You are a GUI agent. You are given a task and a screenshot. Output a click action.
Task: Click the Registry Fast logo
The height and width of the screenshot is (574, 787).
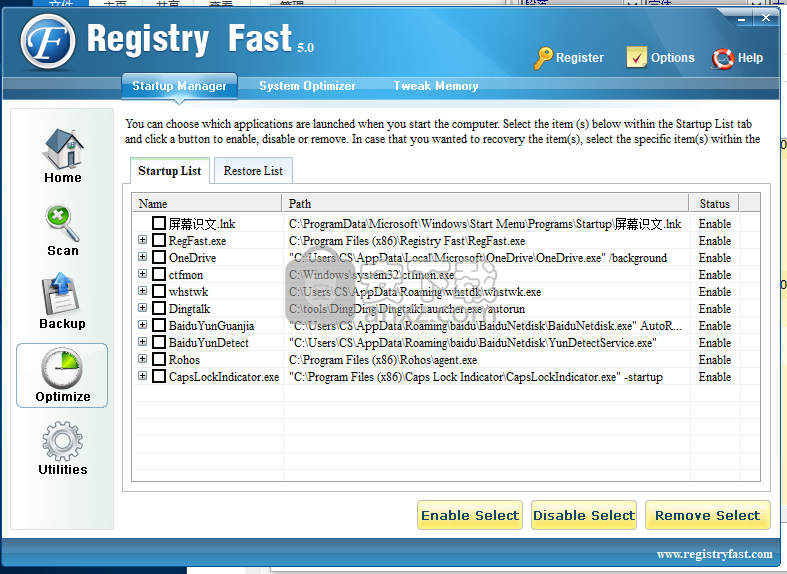[x=48, y=42]
